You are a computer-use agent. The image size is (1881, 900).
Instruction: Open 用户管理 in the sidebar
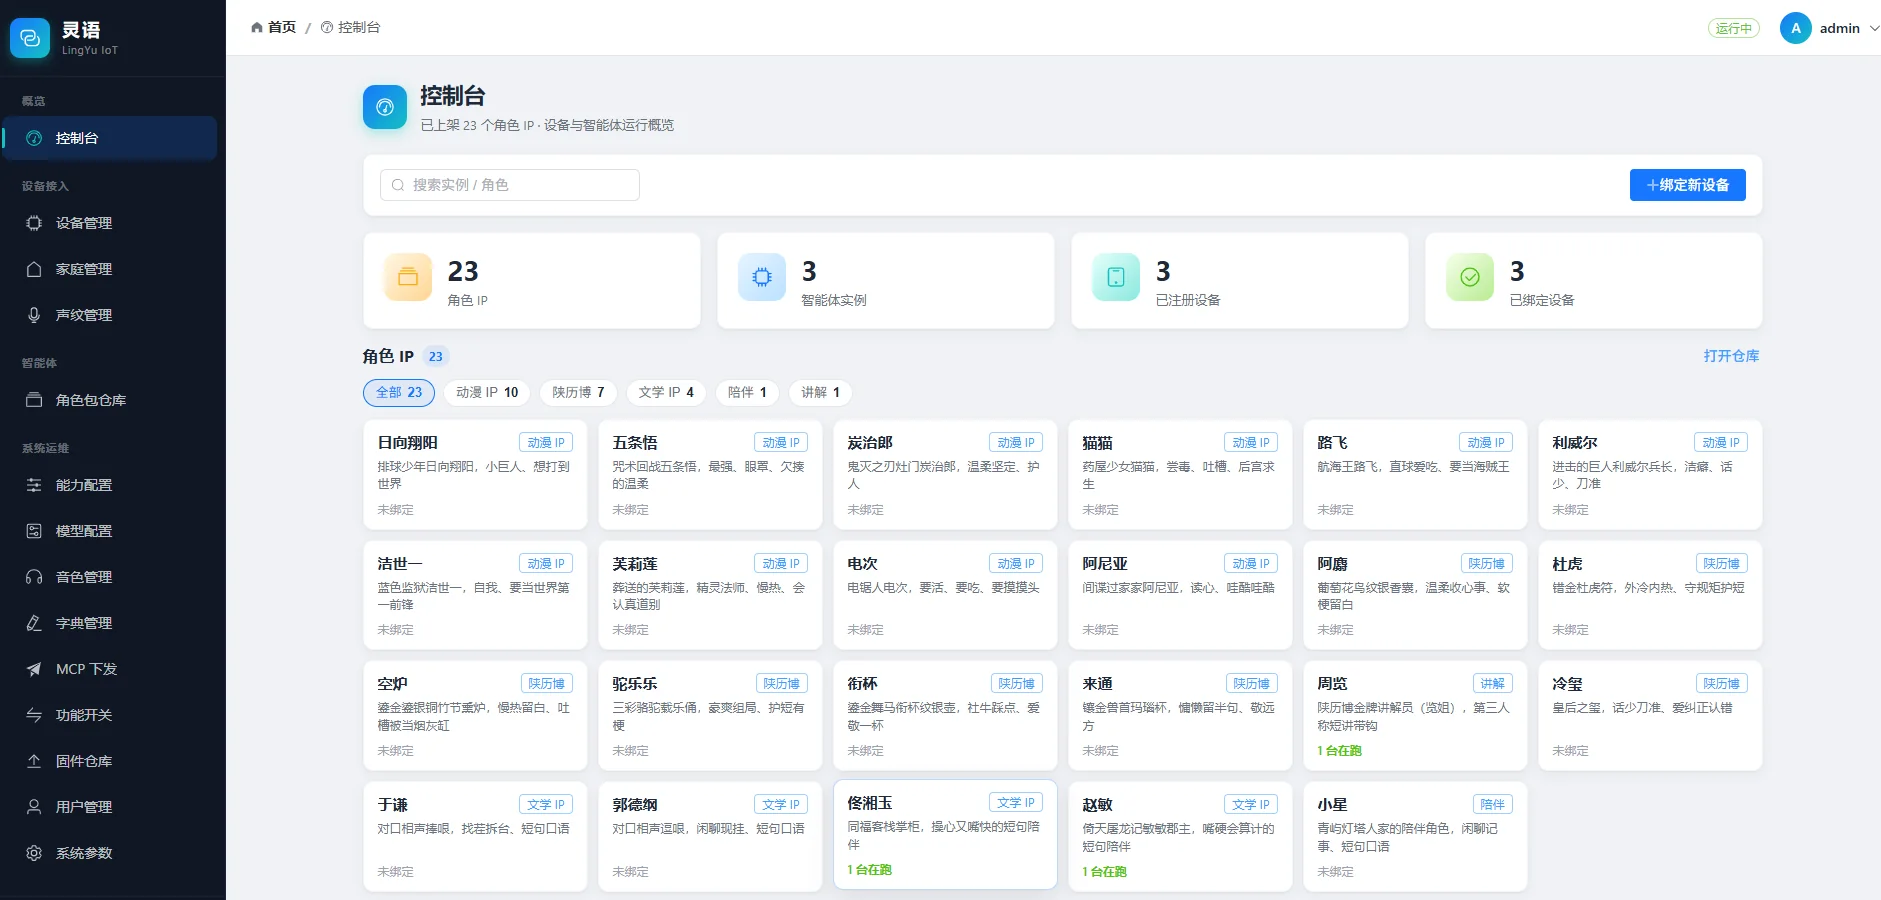coord(110,807)
